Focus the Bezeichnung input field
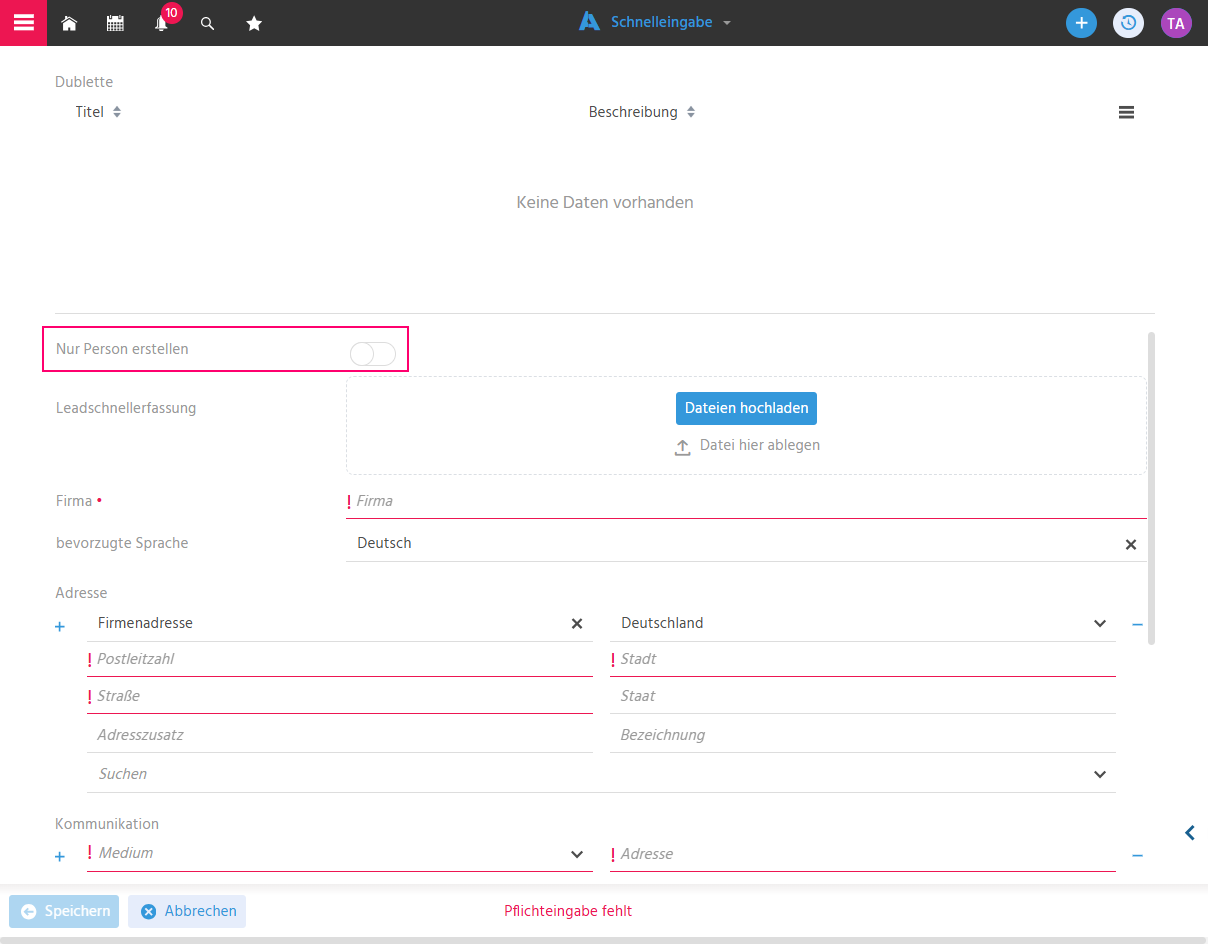Screen dimensions: 1208x944 pos(862,735)
